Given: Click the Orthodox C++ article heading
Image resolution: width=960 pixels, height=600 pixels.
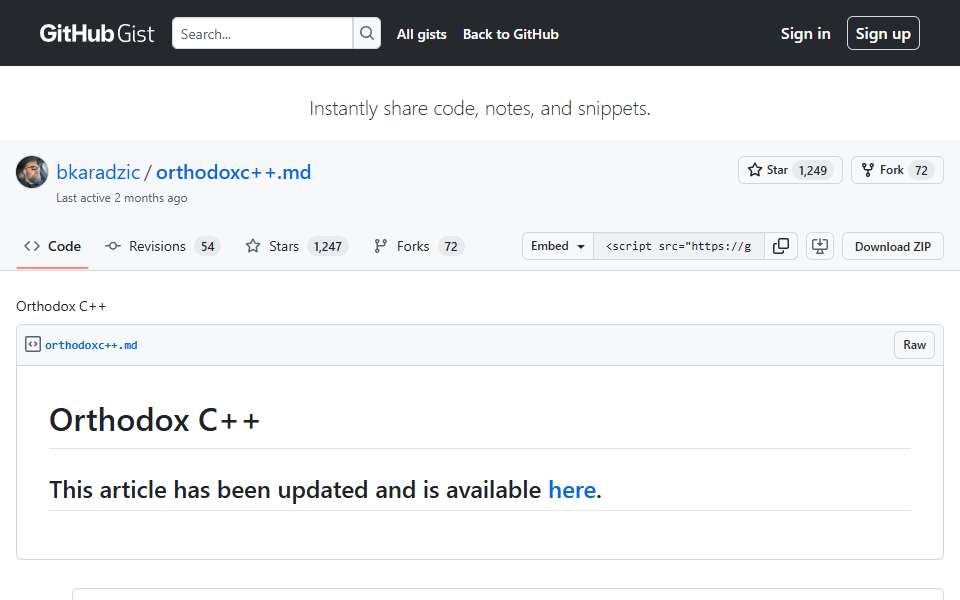Looking at the screenshot, I should click(154, 421).
